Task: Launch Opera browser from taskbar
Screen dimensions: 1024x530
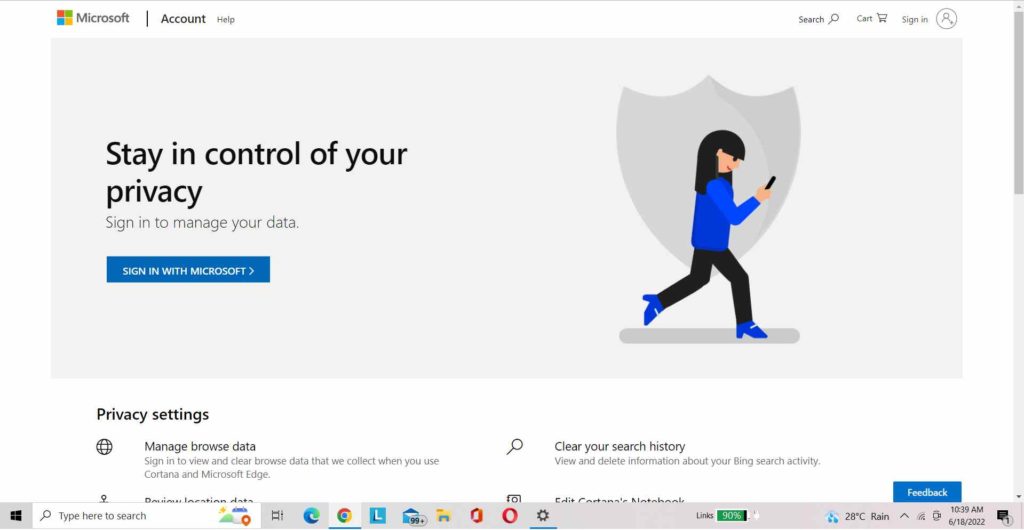Action: [510, 516]
